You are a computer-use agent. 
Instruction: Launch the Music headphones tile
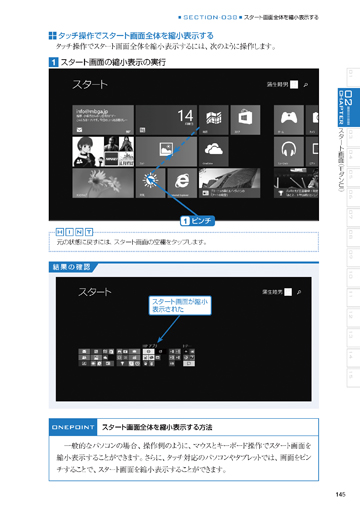click(x=289, y=152)
